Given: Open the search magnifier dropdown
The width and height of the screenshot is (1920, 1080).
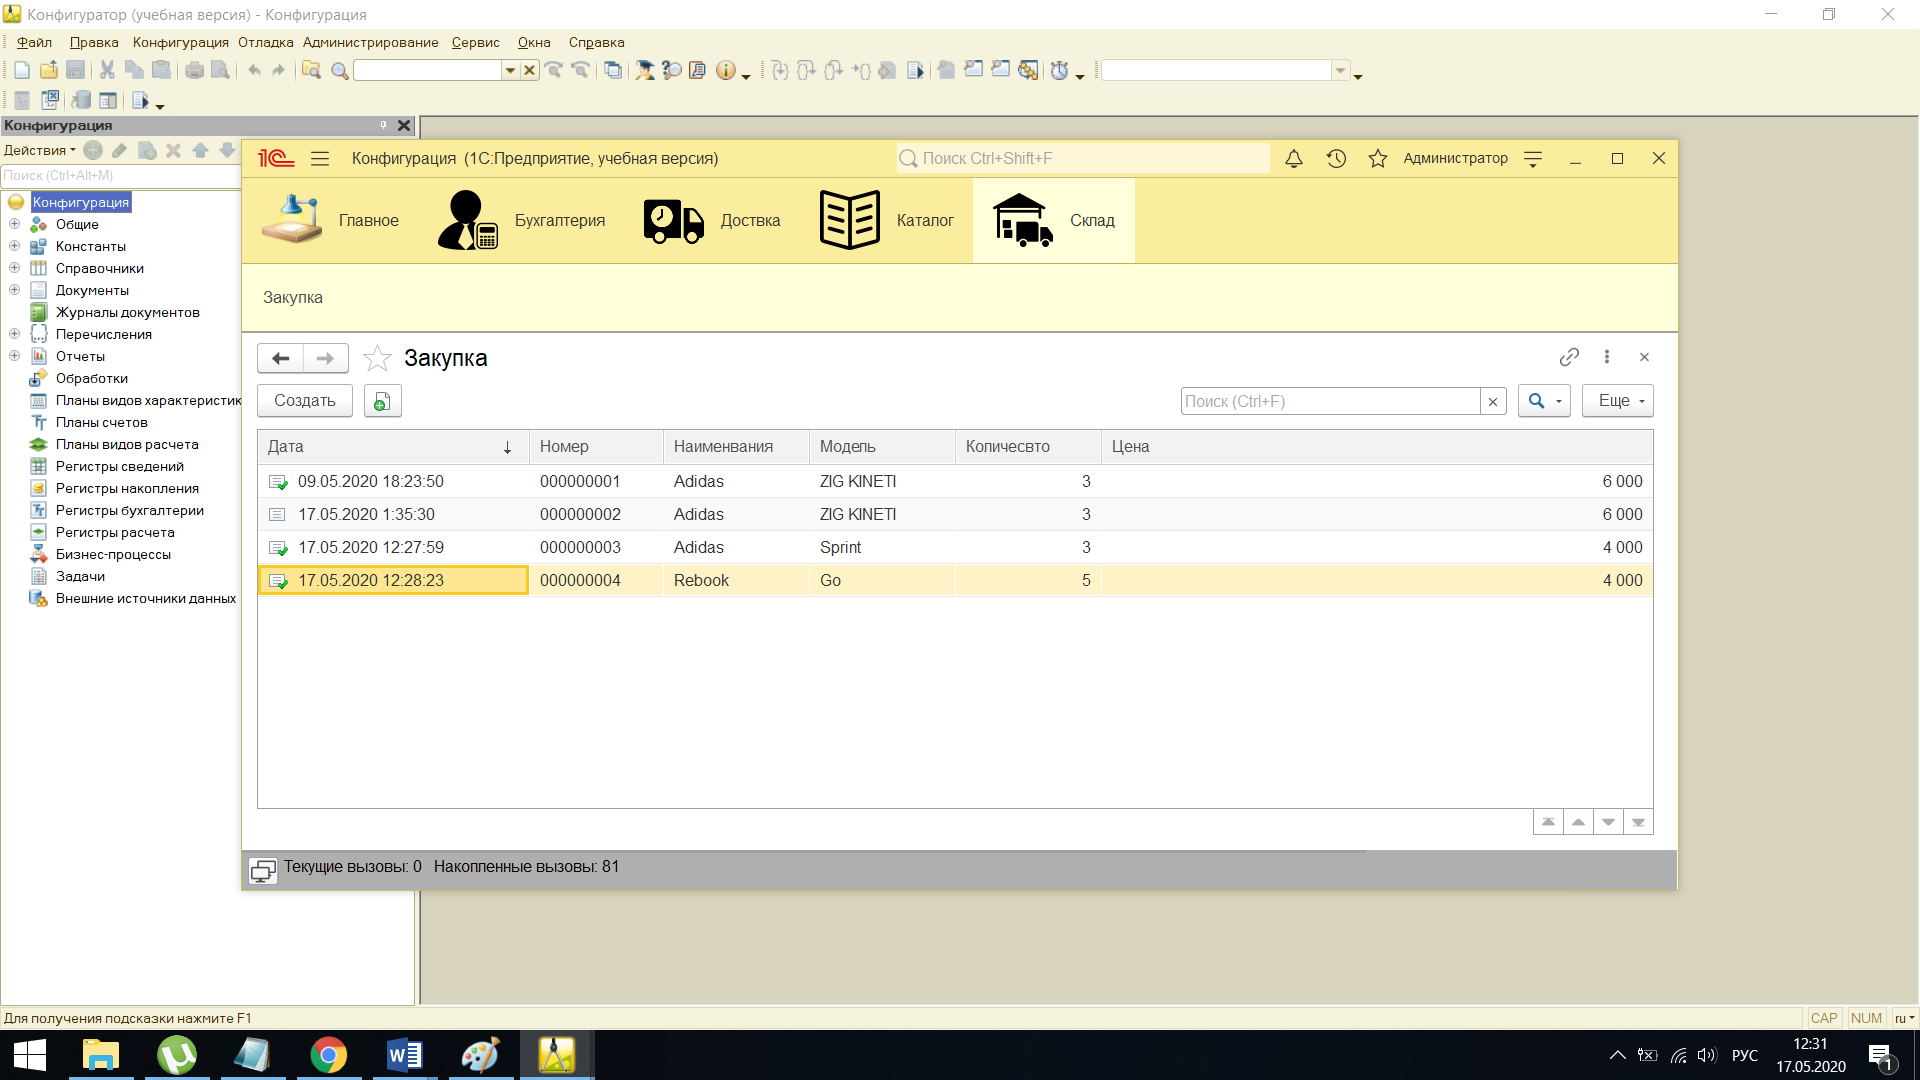Looking at the screenshot, I should pos(1544,401).
